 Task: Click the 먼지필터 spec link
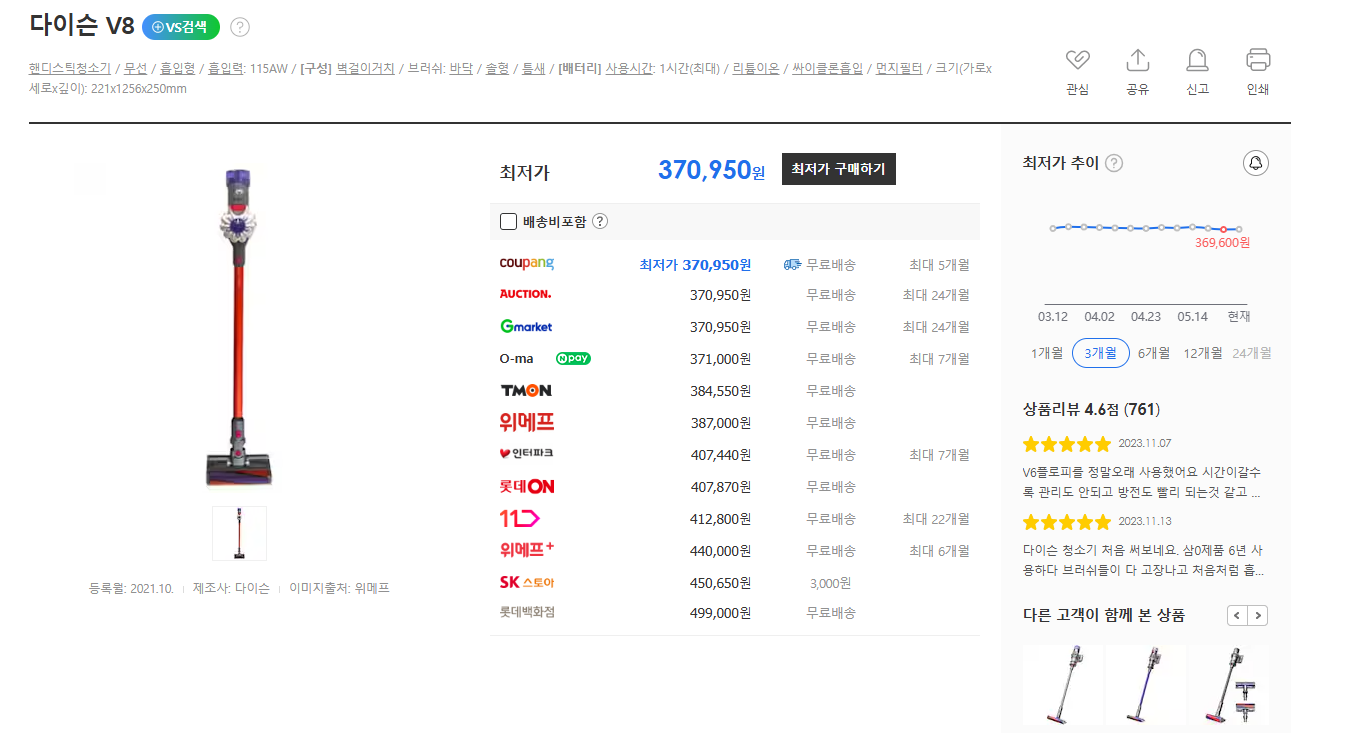click(899, 69)
